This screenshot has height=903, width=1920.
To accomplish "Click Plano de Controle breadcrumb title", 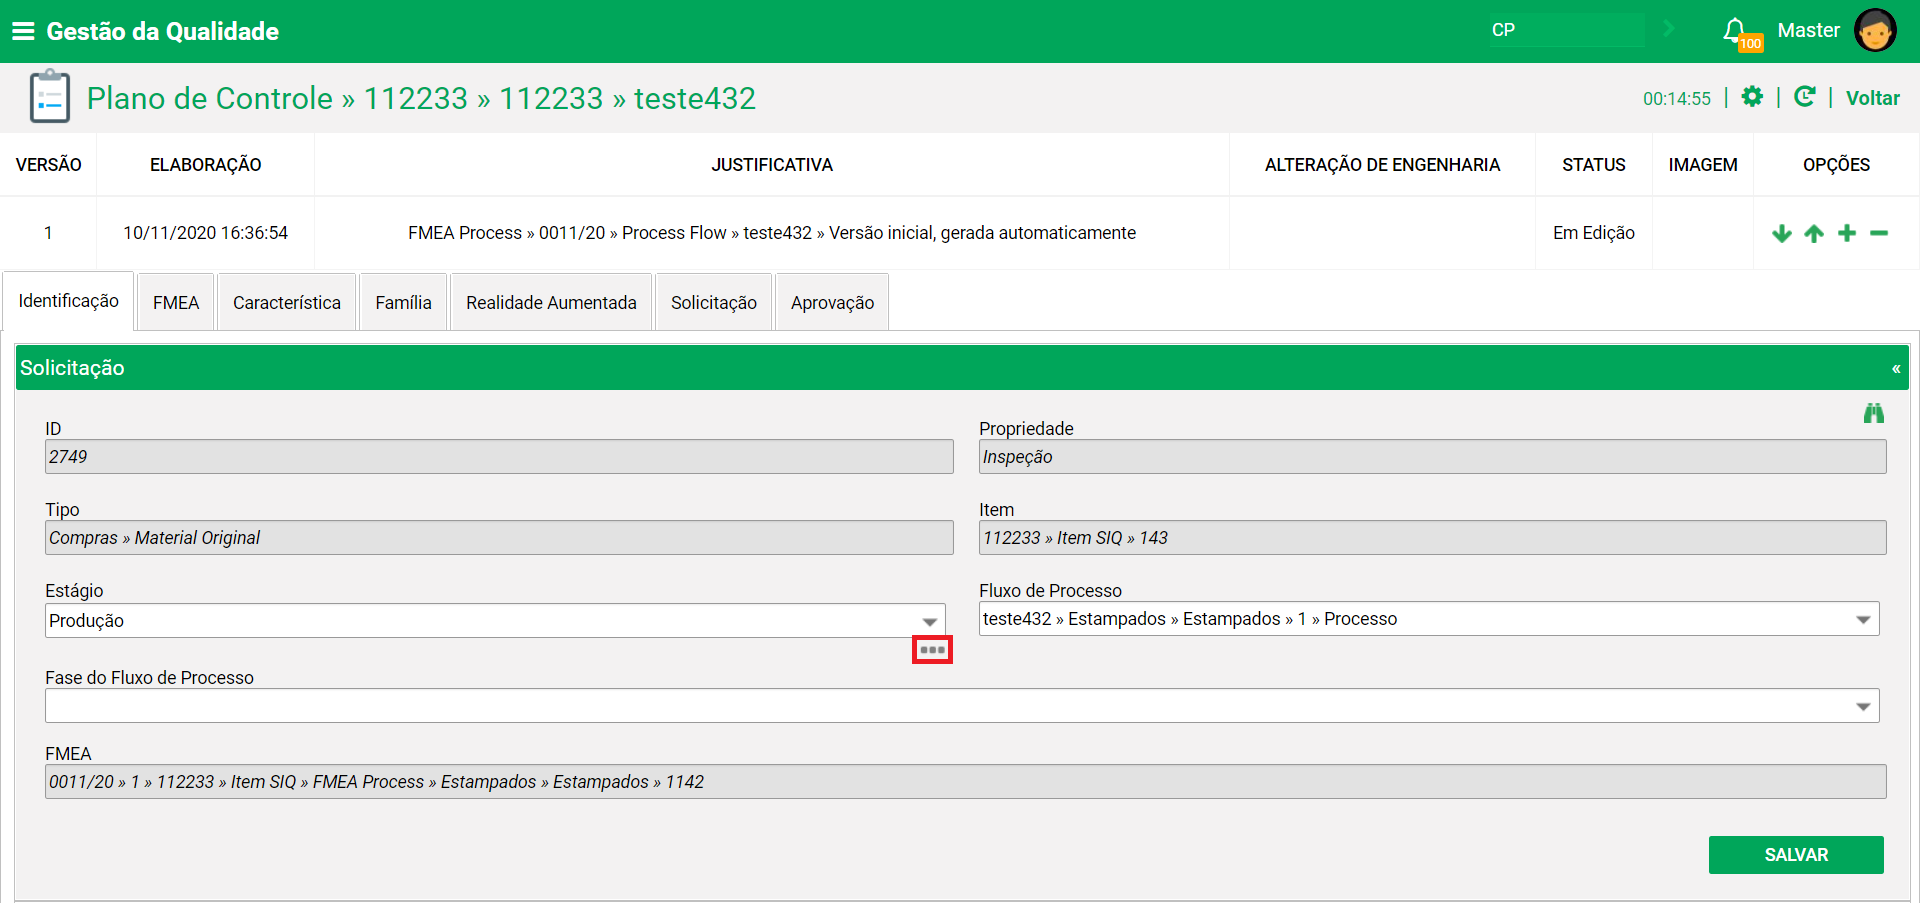I will point(210,98).
